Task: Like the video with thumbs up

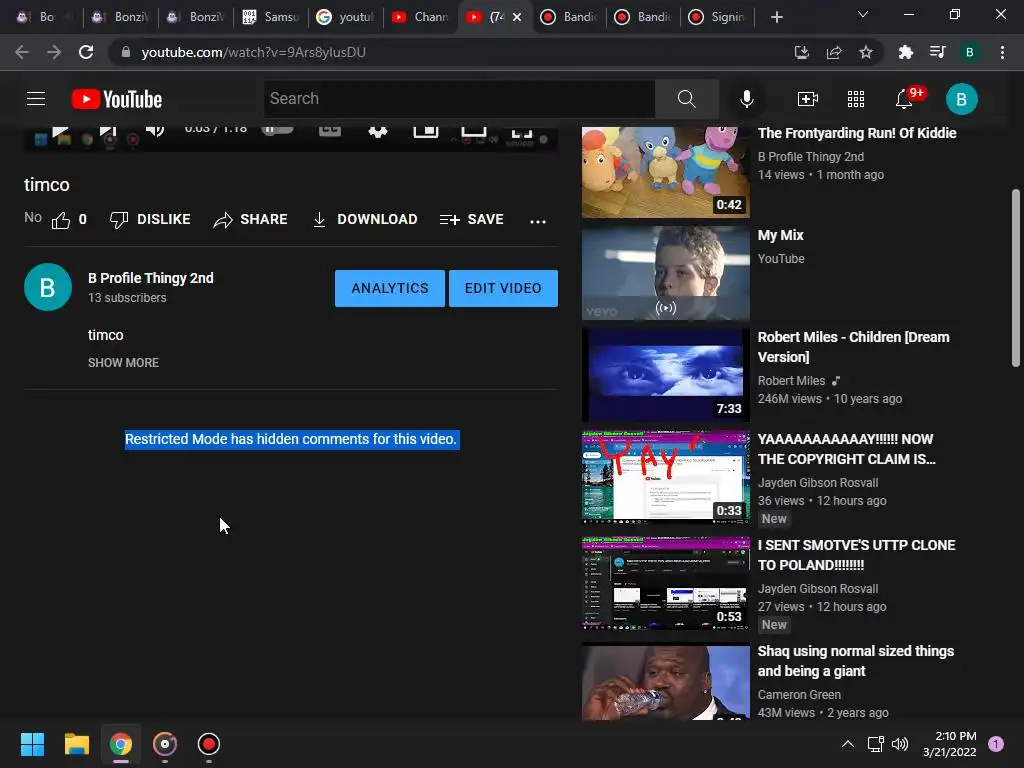Action: pyautogui.click(x=61, y=220)
